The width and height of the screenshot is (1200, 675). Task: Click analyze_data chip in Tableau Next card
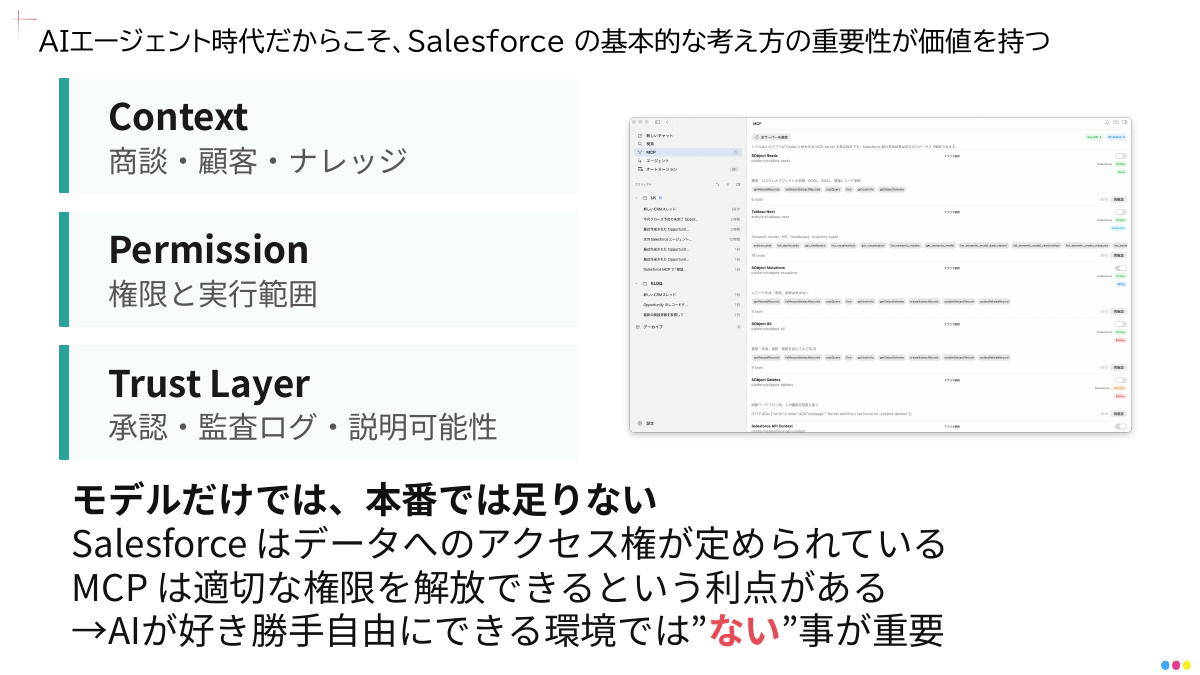pyautogui.click(x=763, y=245)
